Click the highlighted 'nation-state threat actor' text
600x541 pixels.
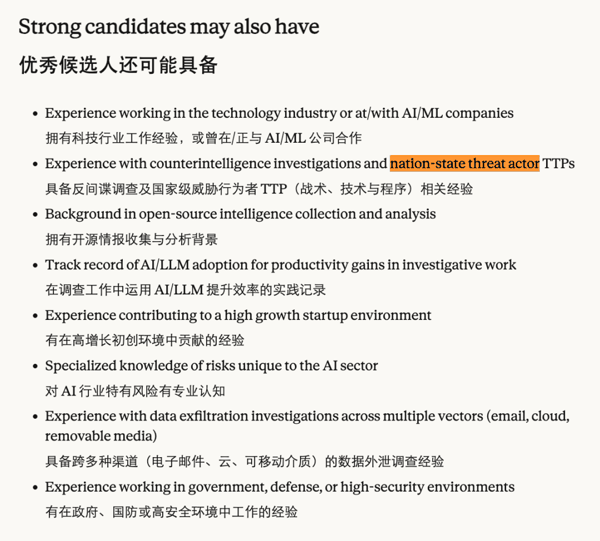465,164
